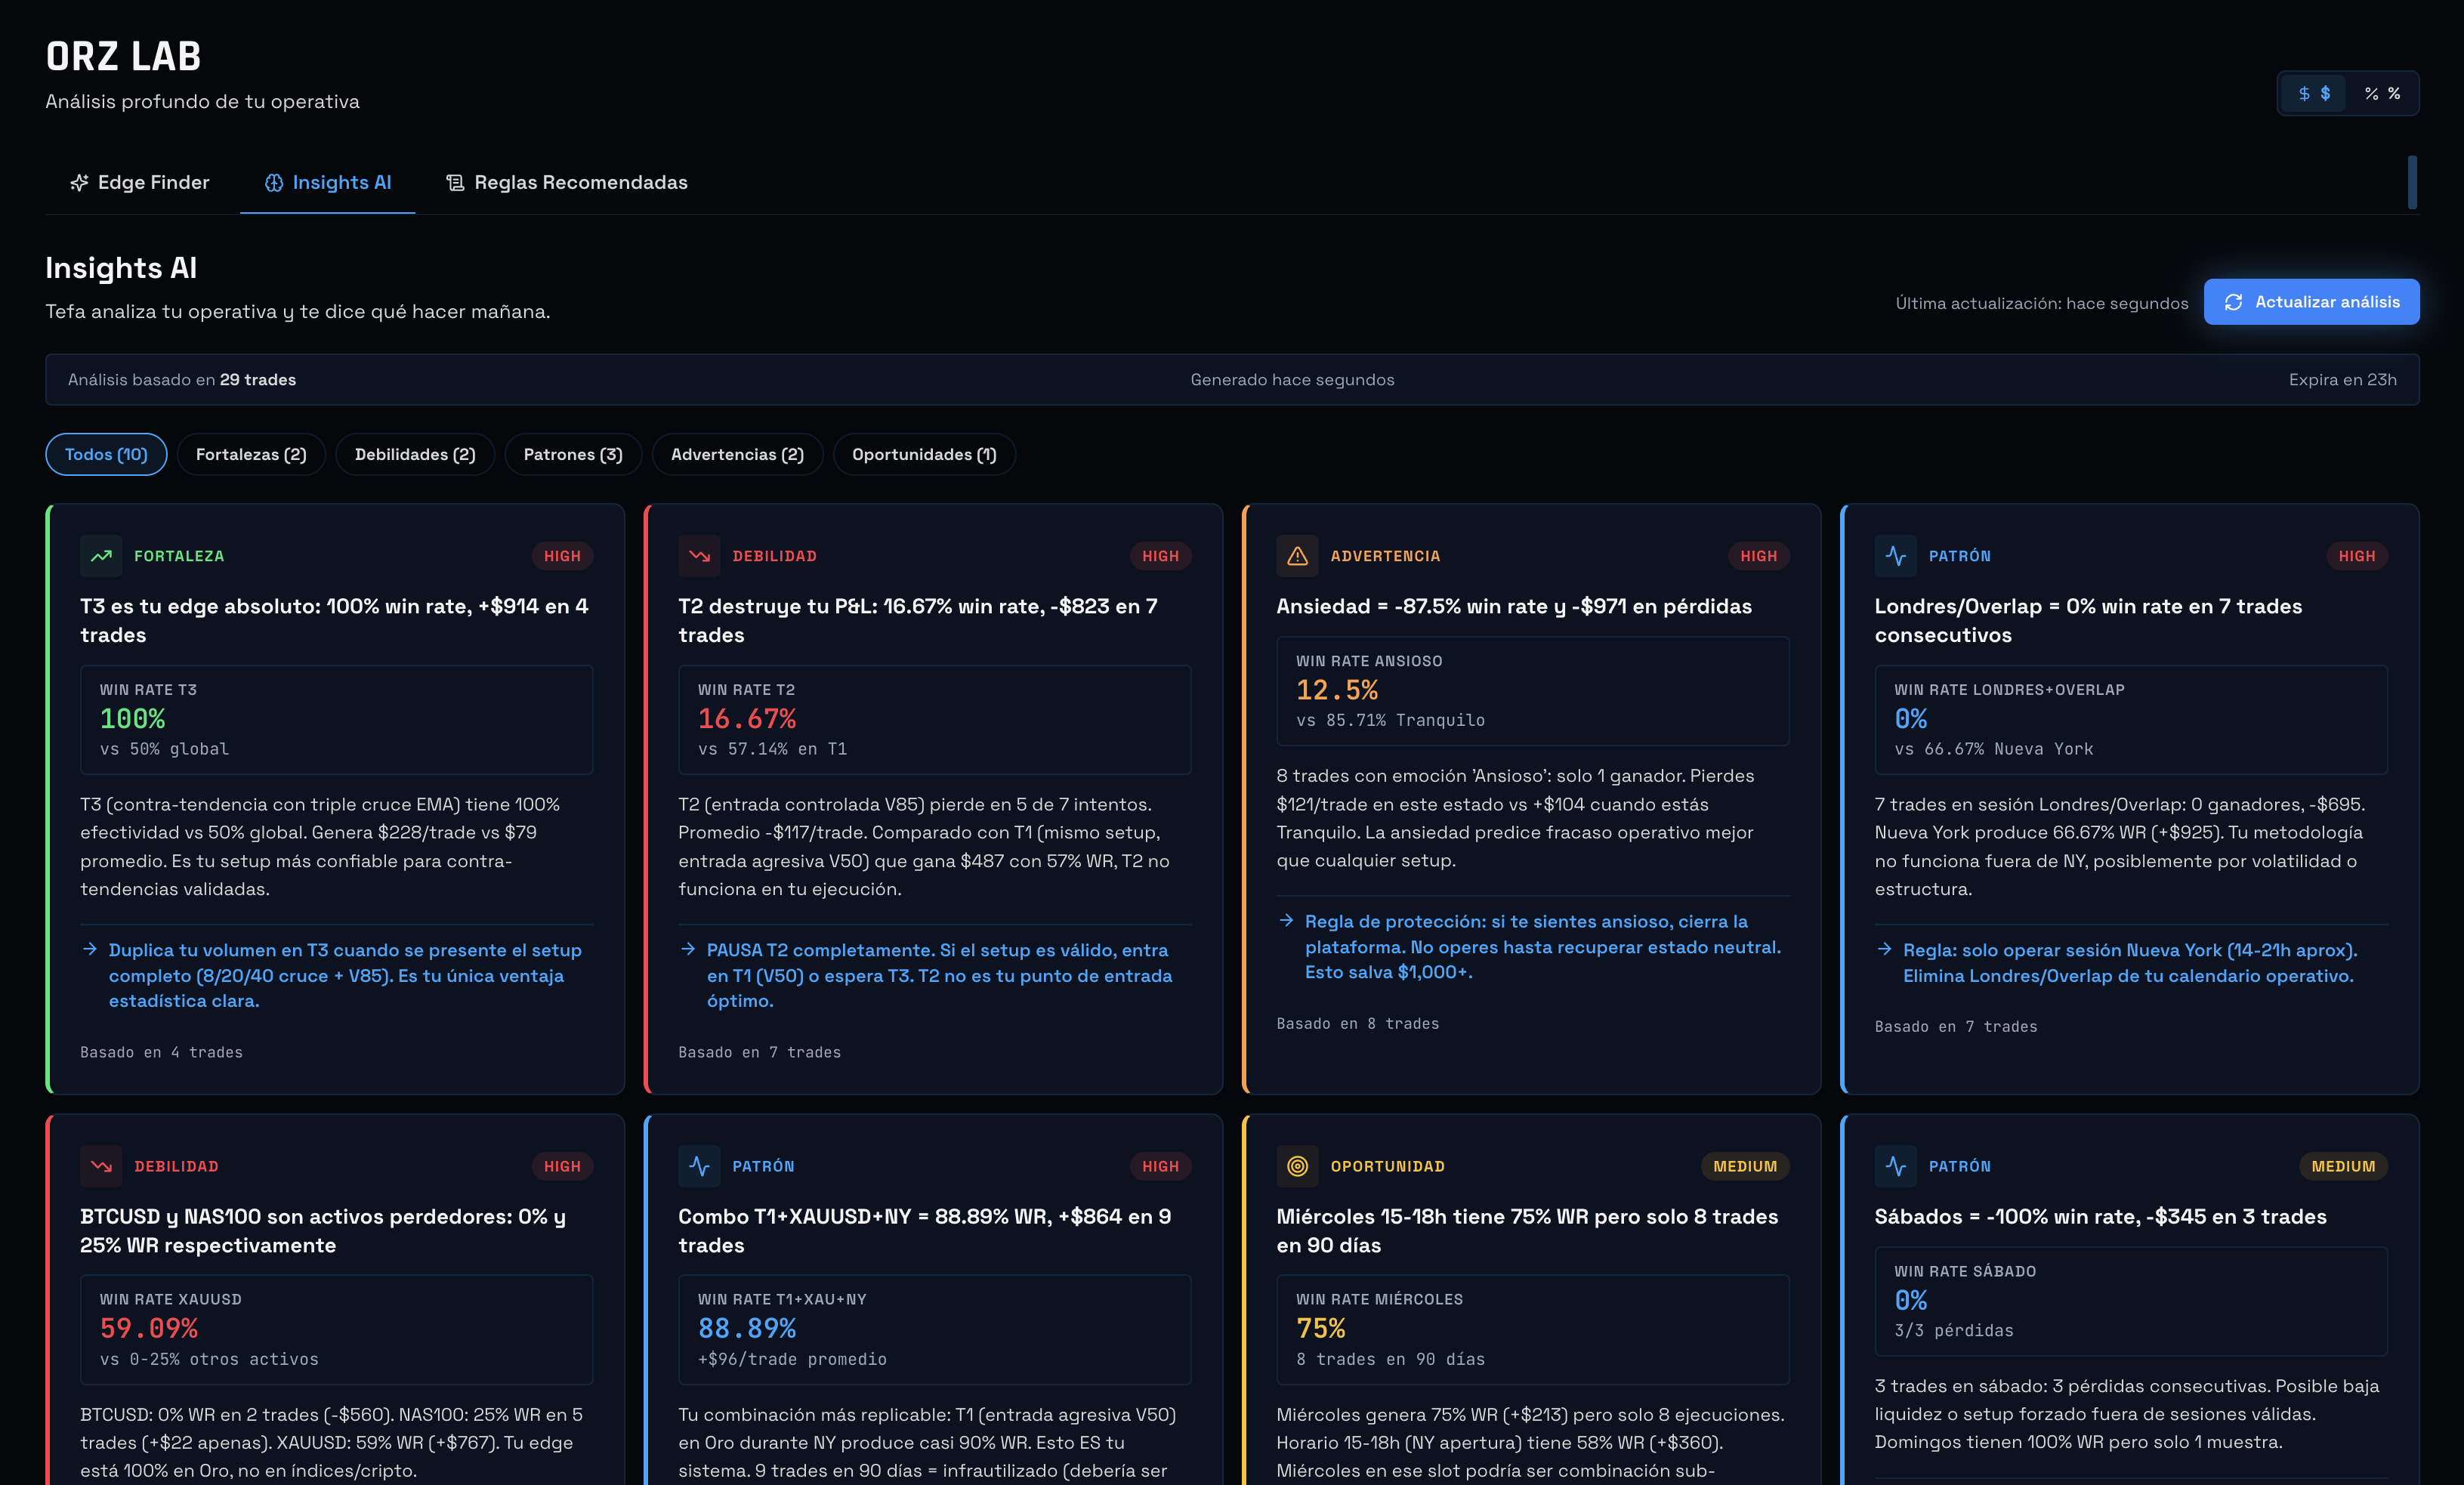
Task: Click the HIGH badge on Londres/Overlap card
Action: (2357, 556)
